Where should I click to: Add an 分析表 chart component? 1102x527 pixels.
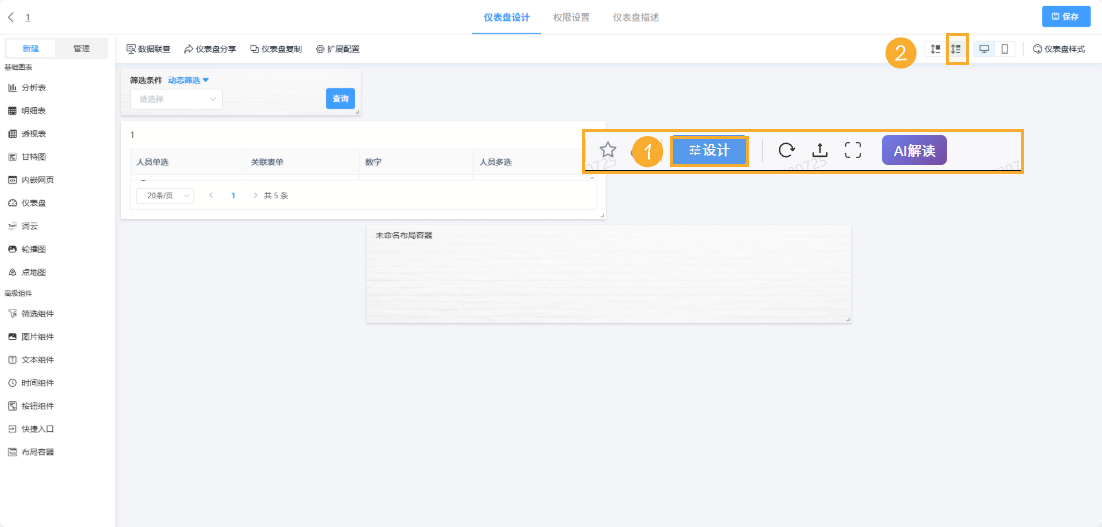[x=27, y=88]
